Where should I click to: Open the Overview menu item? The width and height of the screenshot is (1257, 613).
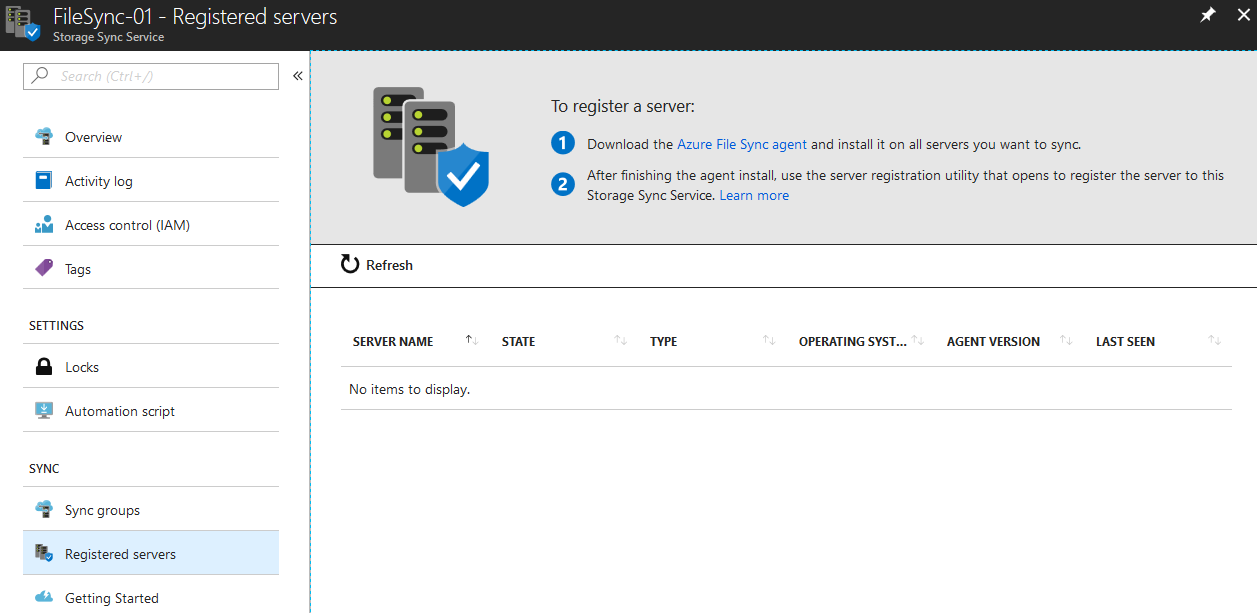click(x=151, y=137)
